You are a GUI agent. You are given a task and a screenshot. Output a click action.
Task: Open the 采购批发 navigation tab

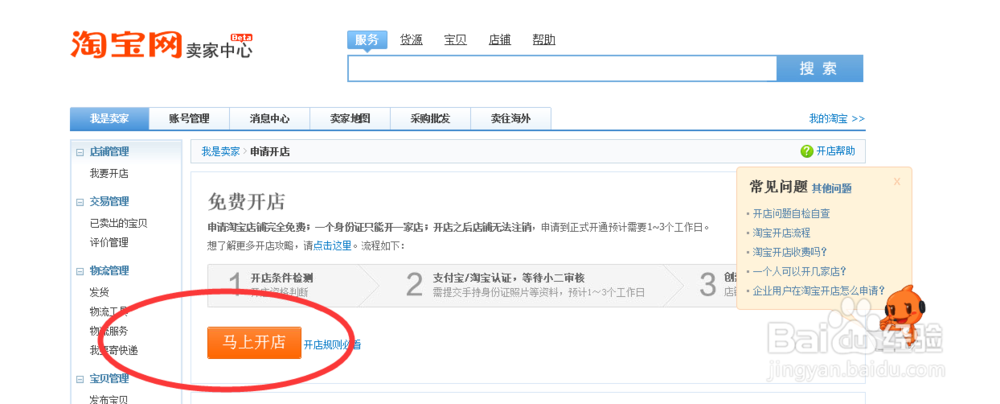(430, 119)
